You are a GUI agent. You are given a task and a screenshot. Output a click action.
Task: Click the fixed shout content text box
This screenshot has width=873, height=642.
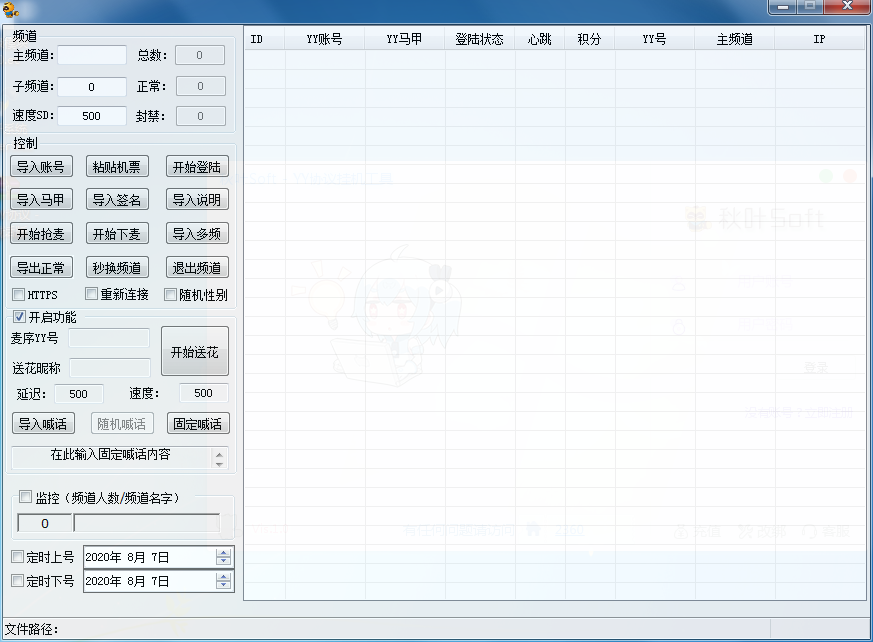pos(111,458)
